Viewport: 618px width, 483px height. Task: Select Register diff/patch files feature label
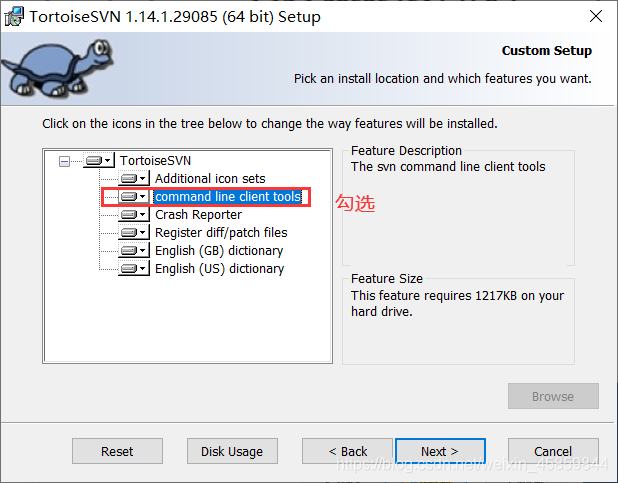221,233
